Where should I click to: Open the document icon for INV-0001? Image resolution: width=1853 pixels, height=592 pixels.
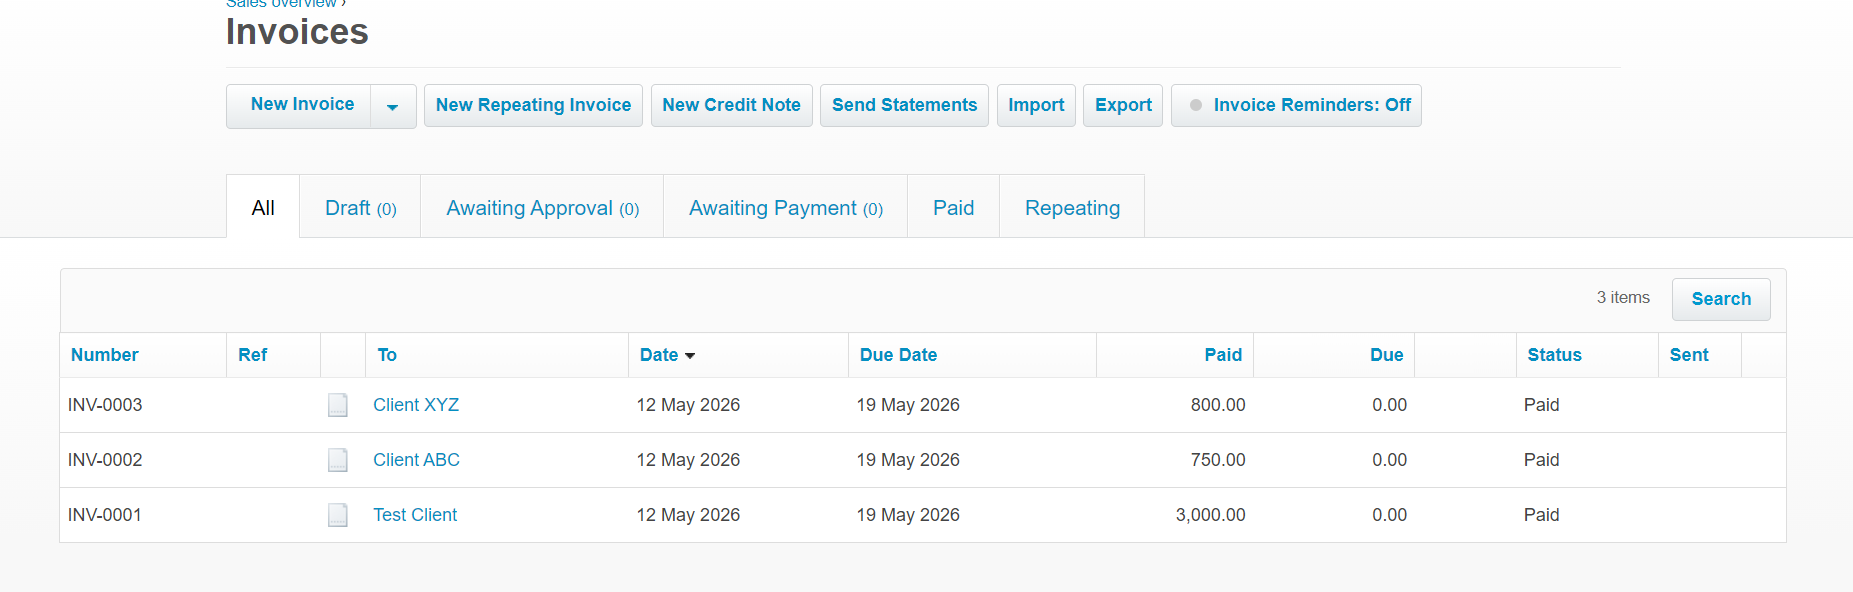[338, 515]
